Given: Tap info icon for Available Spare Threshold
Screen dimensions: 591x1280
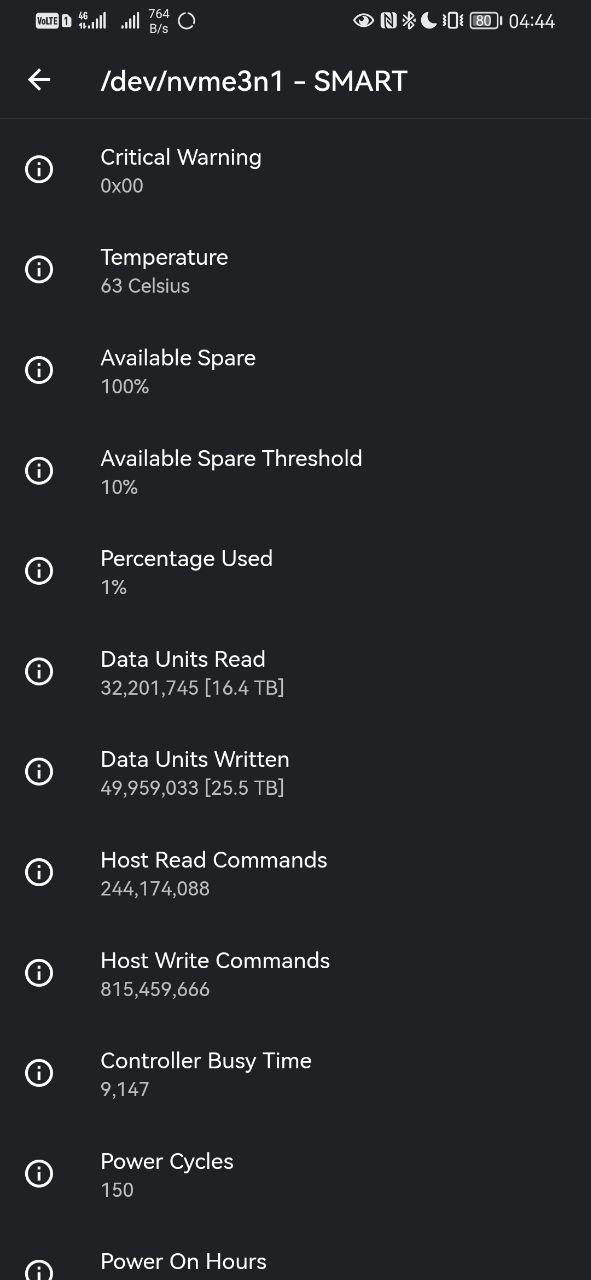Looking at the screenshot, I should click(39, 470).
